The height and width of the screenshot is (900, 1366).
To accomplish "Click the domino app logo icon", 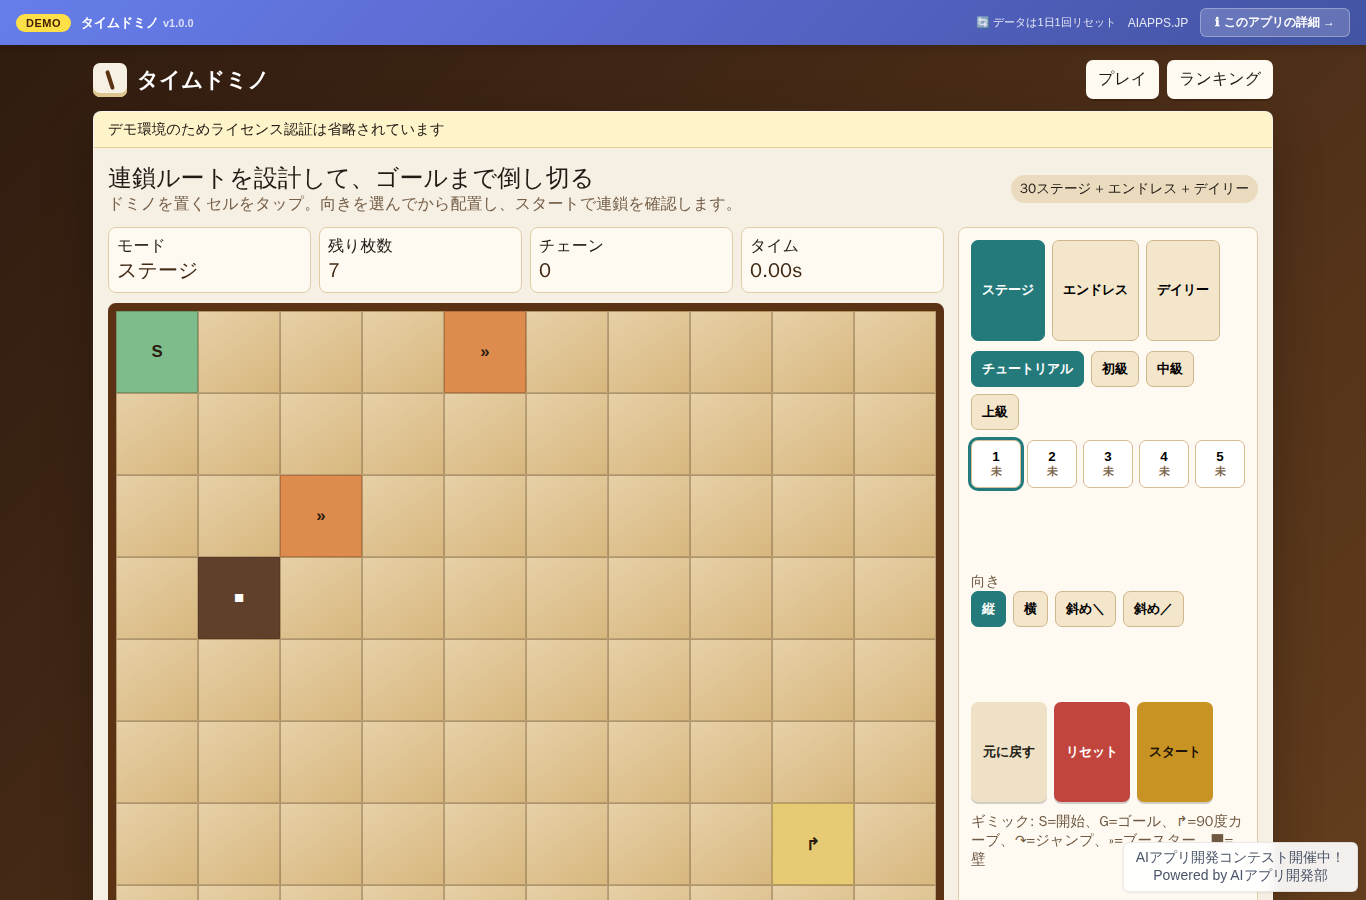I will coord(110,80).
